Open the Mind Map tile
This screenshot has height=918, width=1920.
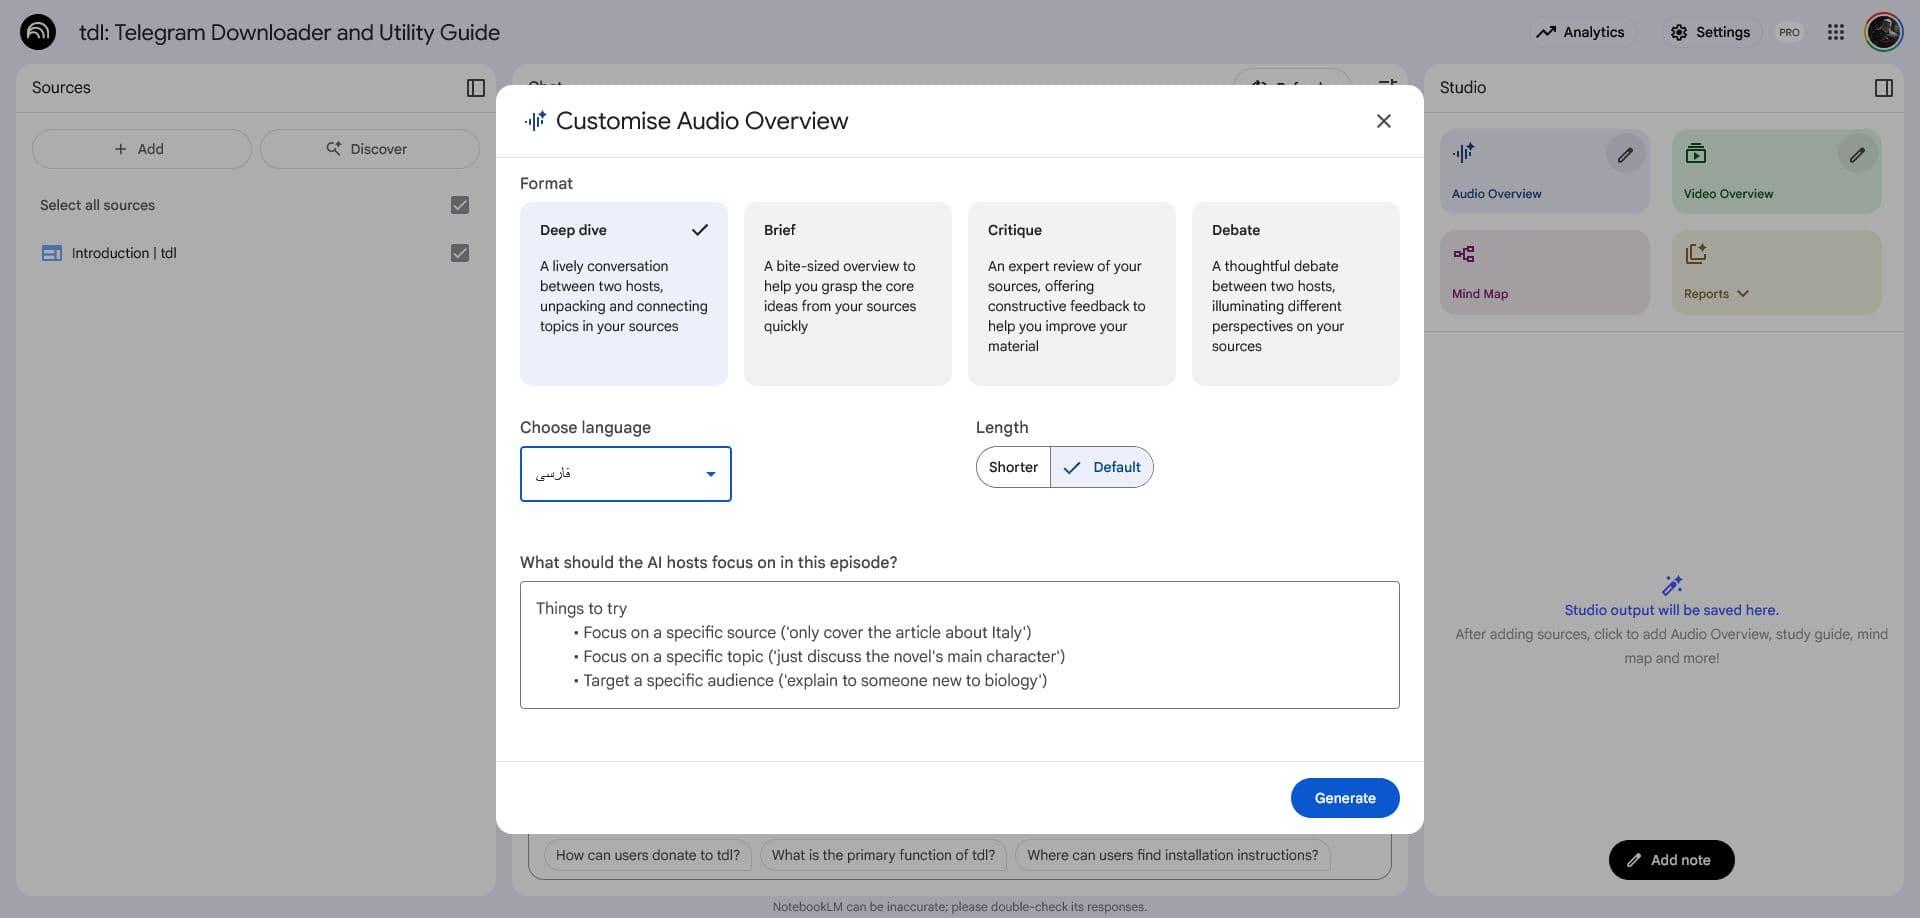pyautogui.click(x=1544, y=272)
